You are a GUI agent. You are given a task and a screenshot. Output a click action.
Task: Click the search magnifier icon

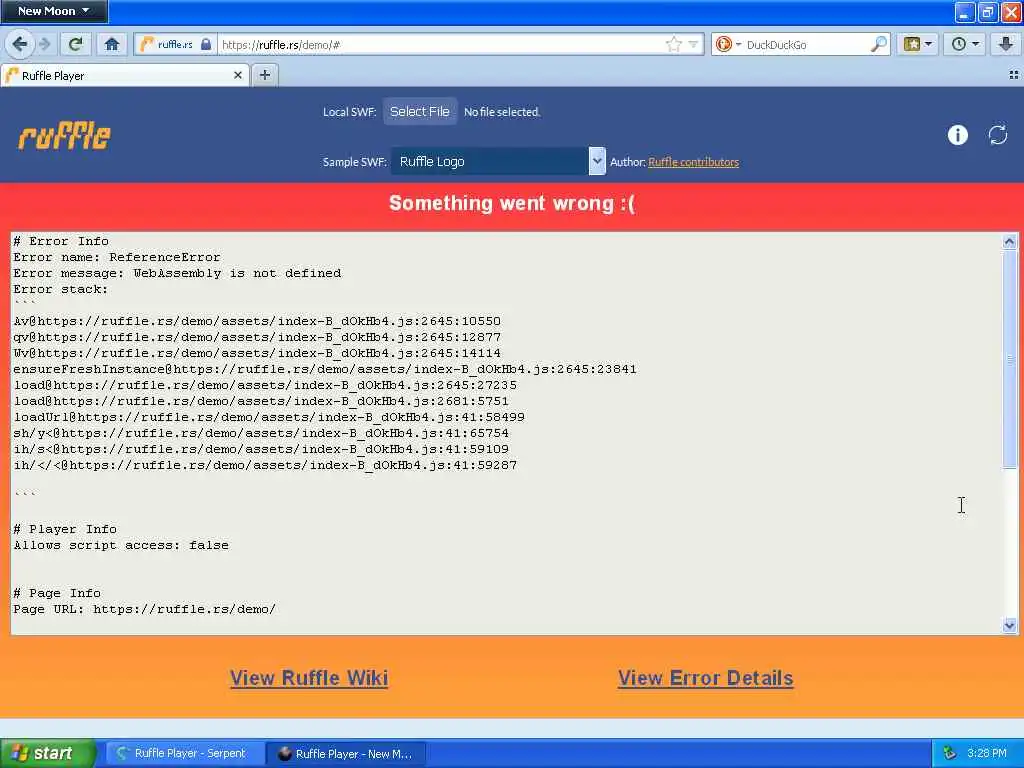coord(879,44)
